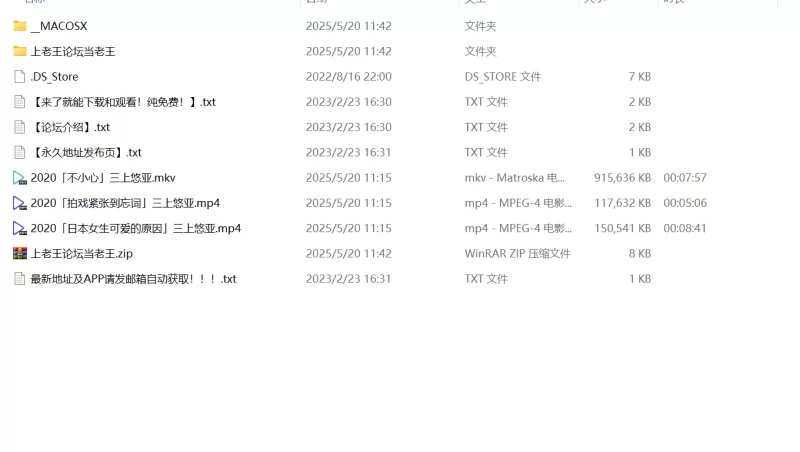Click the date 2022/8/16 22:00 entry

pos(348,77)
